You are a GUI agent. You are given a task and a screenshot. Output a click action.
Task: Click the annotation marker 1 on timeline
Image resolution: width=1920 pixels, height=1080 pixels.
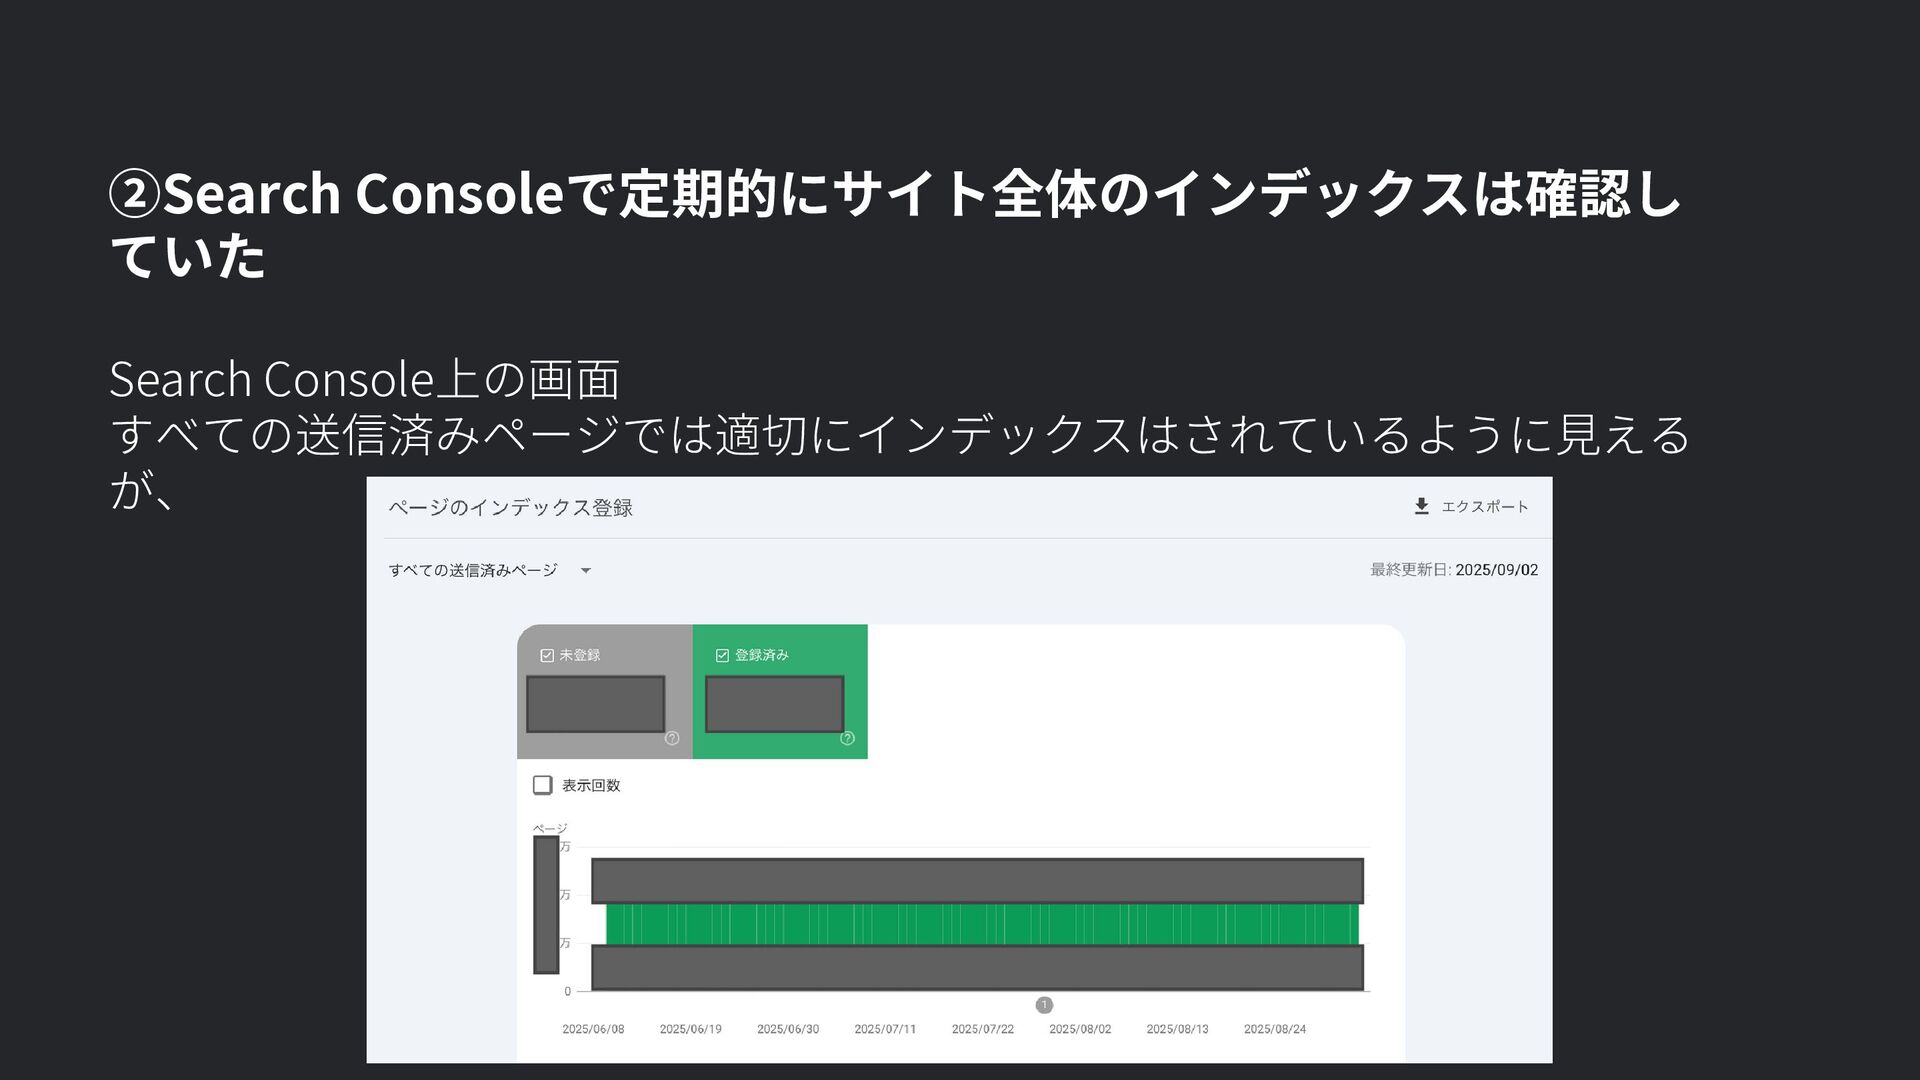point(1044,1004)
